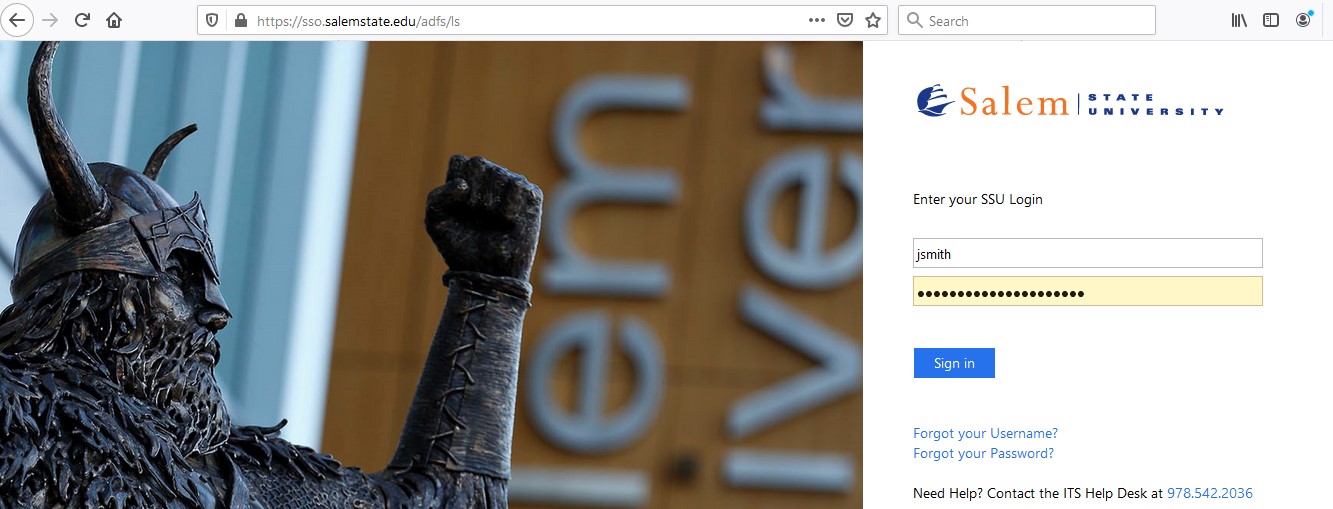Click the forward navigation arrow

pos(51,20)
